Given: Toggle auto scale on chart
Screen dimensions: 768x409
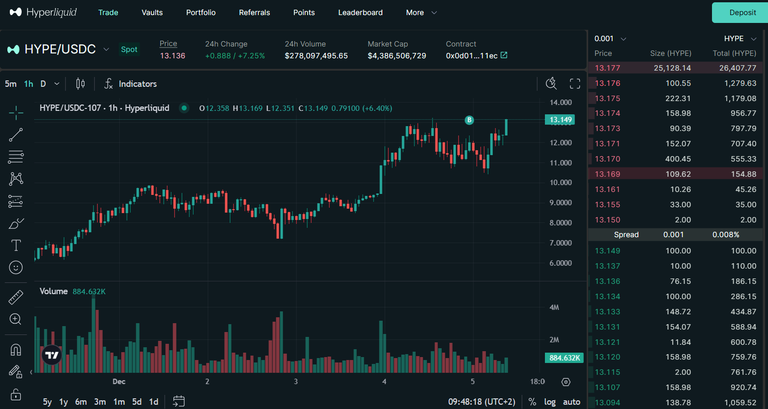Looking at the screenshot, I should [572, 402].
